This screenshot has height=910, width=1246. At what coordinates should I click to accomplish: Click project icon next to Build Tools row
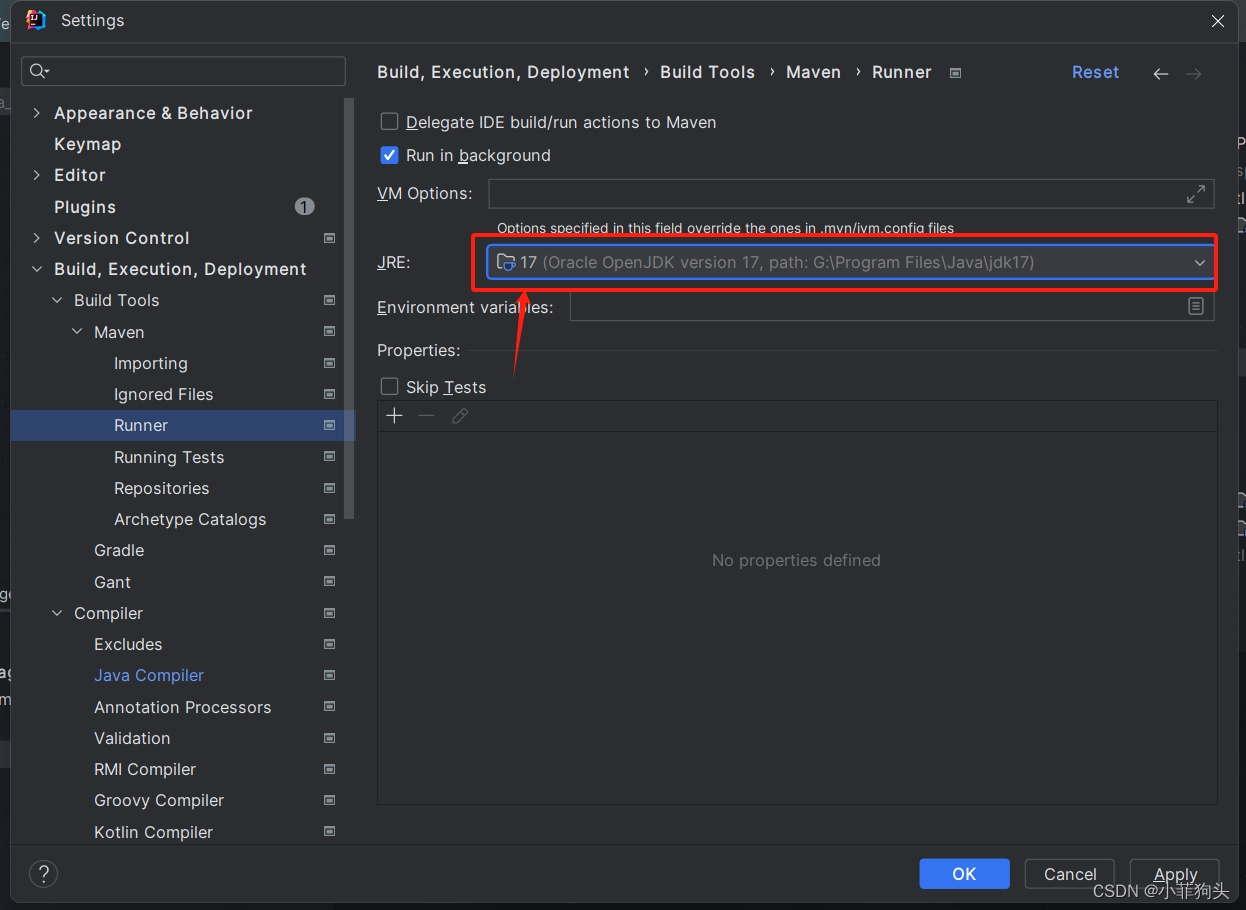click(x=329, y=300)
